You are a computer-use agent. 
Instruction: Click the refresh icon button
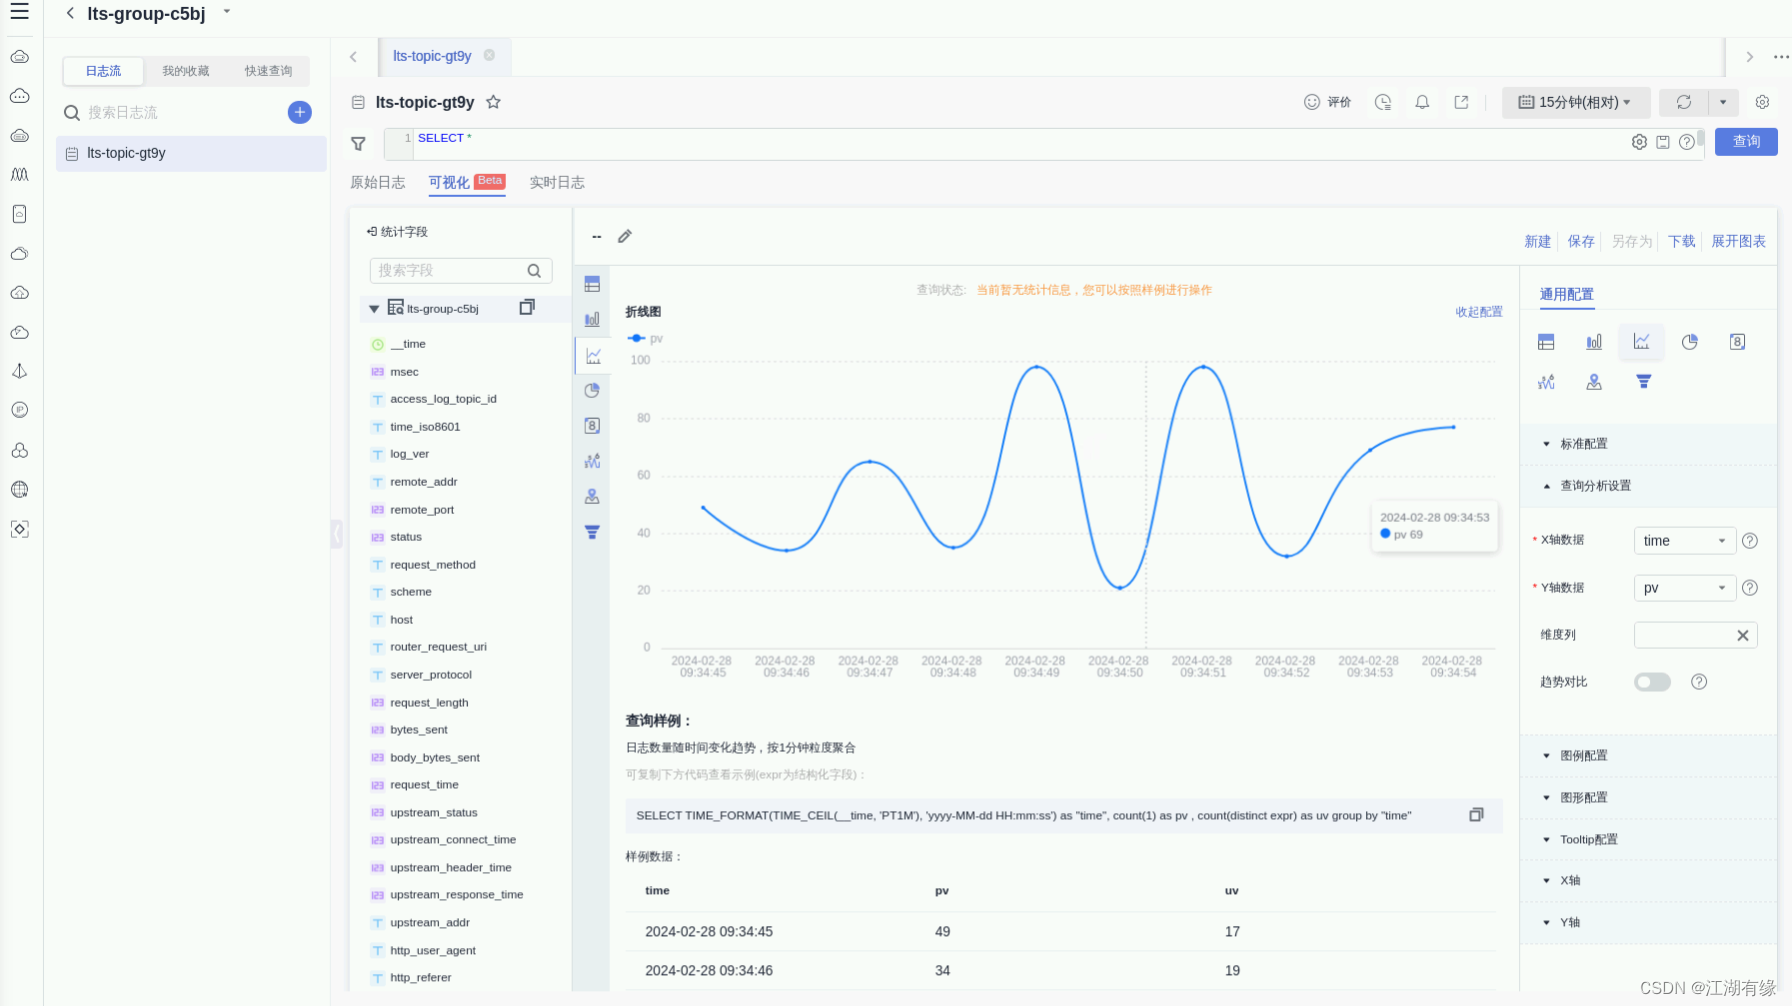[x=1684, y=102]
